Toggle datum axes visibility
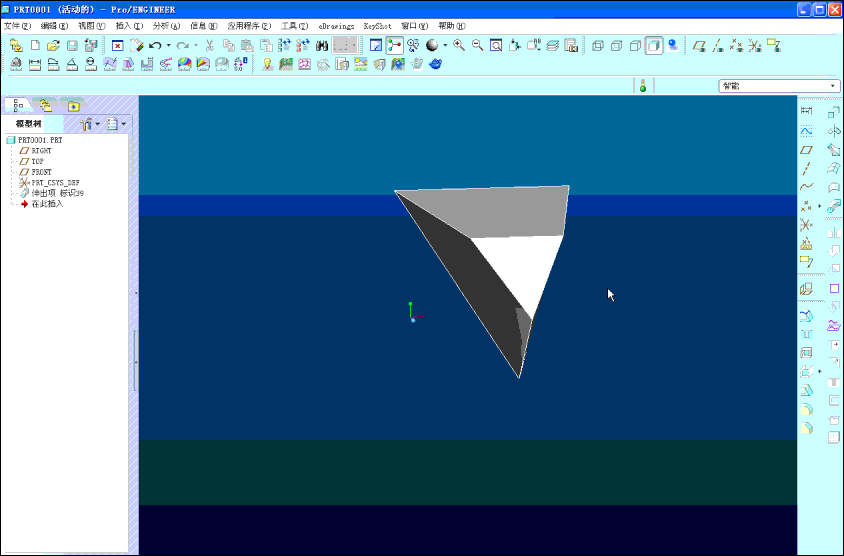The width and height of the screenshot is (844, 556). (718, 46)
